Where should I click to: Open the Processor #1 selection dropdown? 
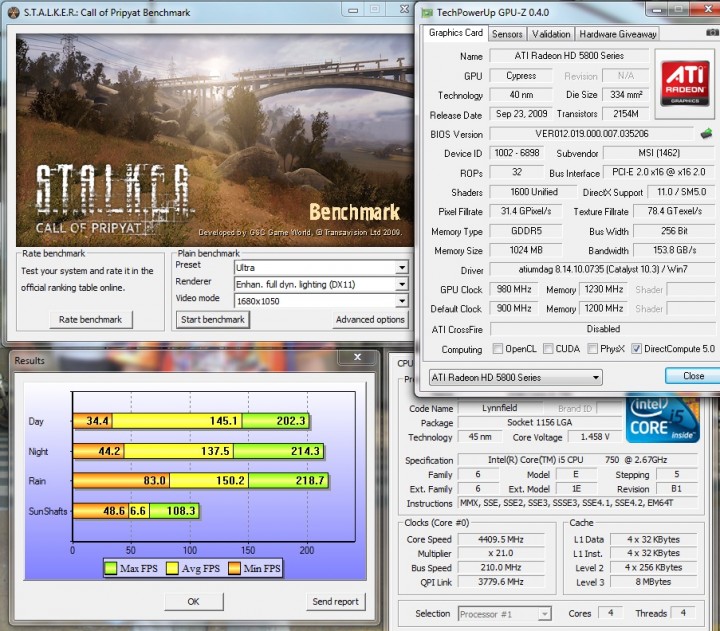tap(504, 614)
